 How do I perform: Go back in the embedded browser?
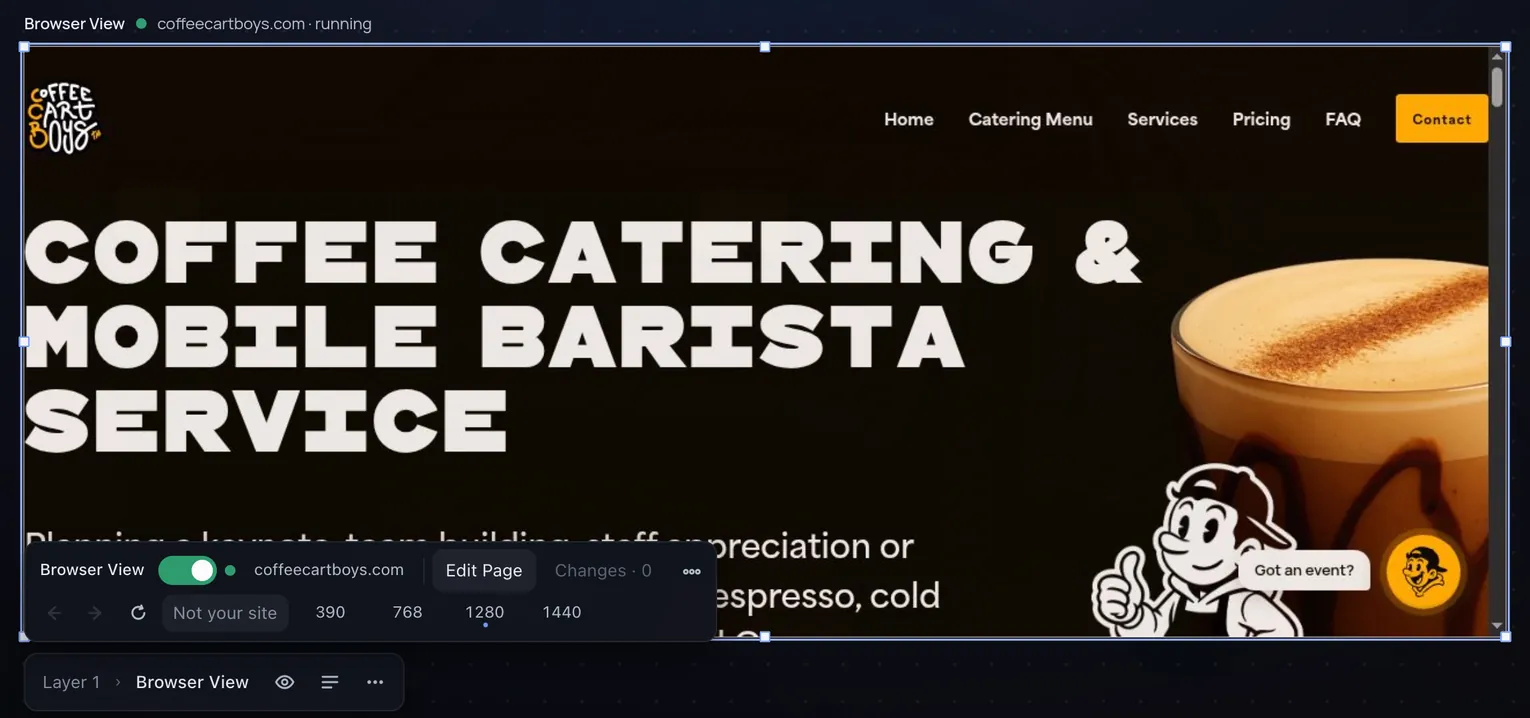click(55, 612)
